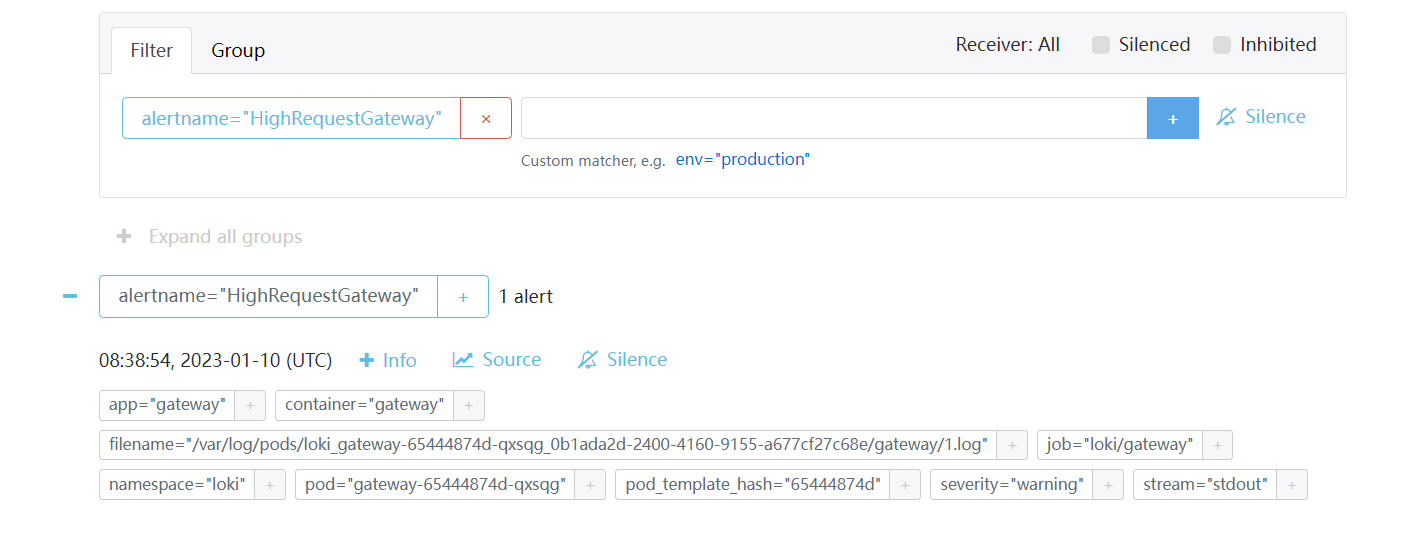Add stream="stdout" label to filter
Viewport: 1425px width, 555px height.
1292,485
